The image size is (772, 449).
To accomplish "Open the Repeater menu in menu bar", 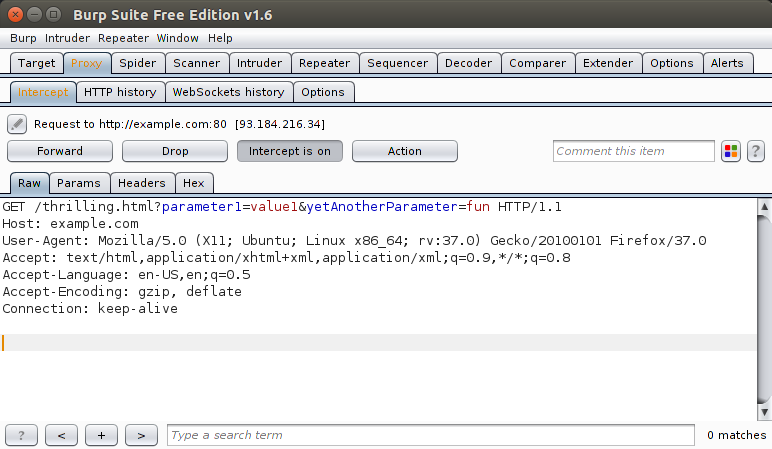I will pyautogui.click(x=123, y=38).
